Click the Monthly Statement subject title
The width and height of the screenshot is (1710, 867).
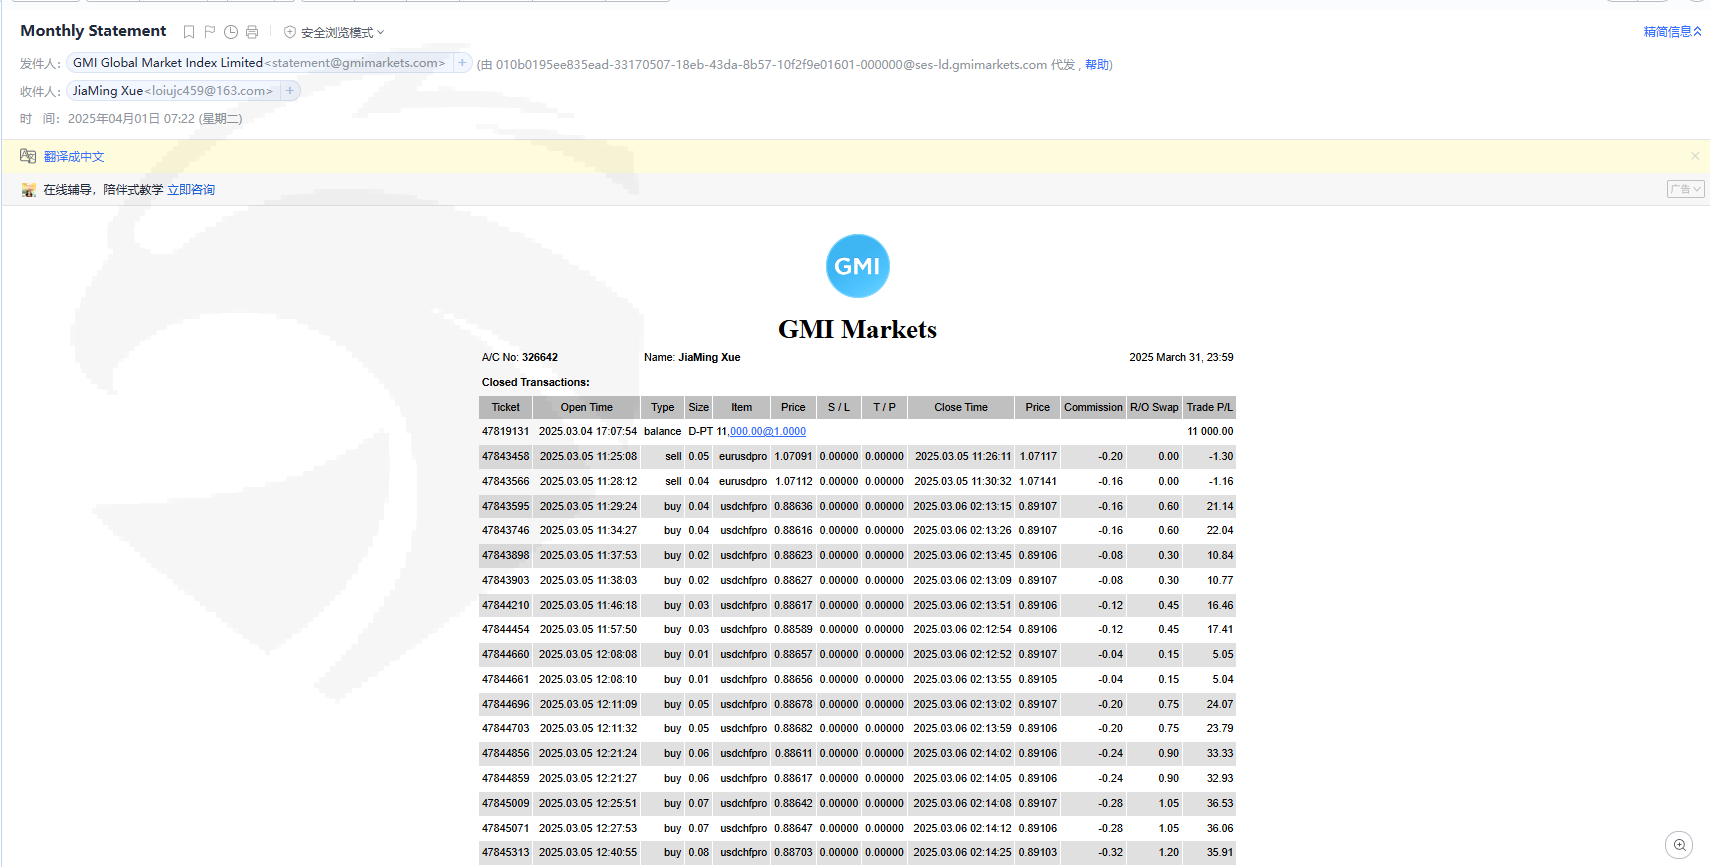93,31
